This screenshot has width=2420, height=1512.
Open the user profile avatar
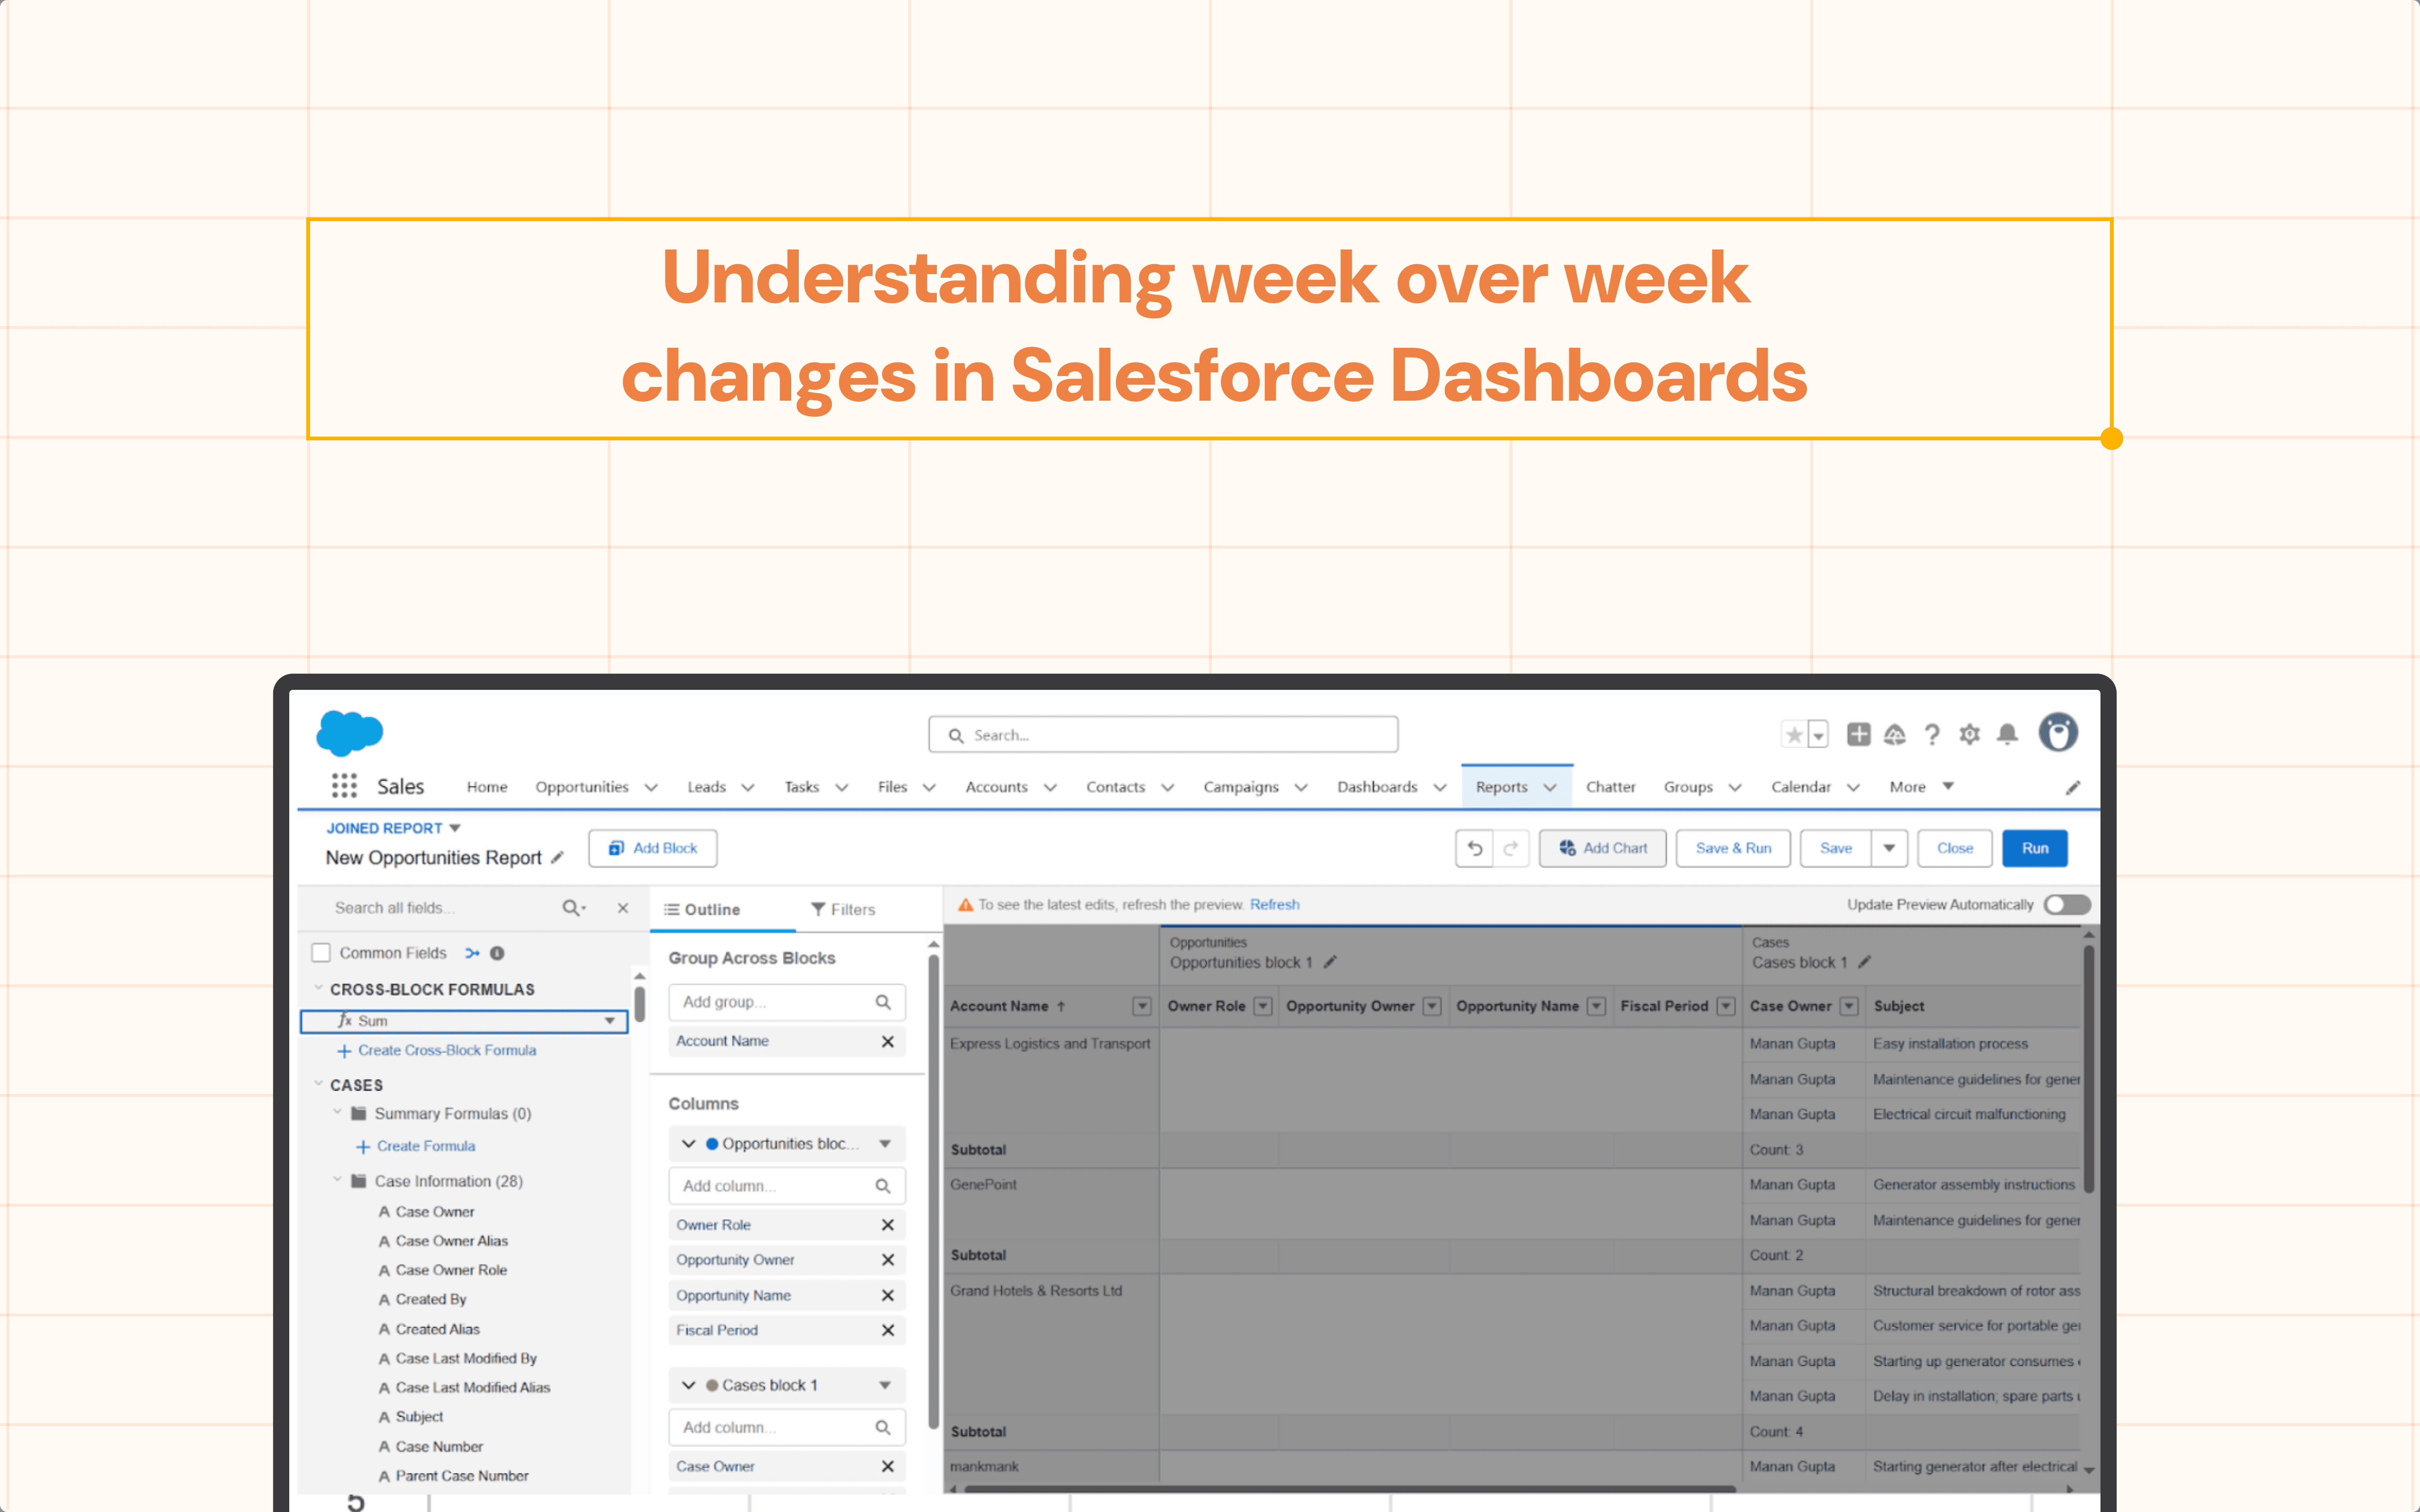(2058, 733)
